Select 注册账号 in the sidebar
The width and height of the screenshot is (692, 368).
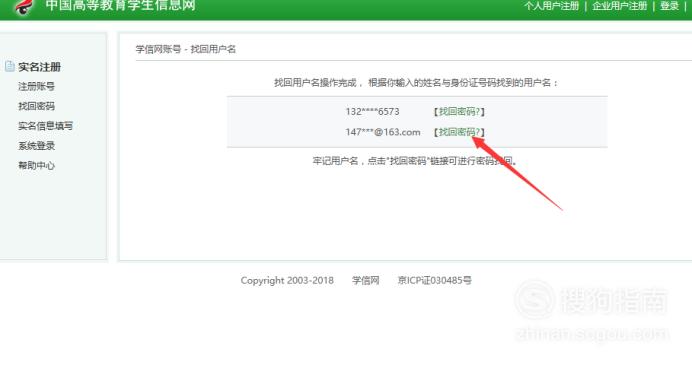pyautogui.click(x=36, y=86)
